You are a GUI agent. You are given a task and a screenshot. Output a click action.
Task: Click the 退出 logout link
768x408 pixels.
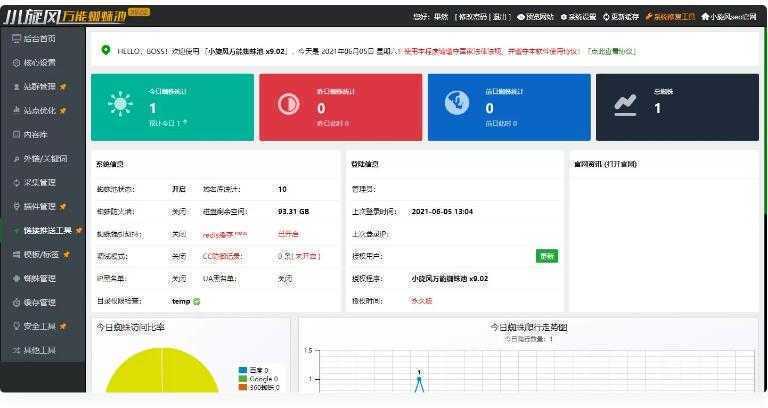click(500, 17)
